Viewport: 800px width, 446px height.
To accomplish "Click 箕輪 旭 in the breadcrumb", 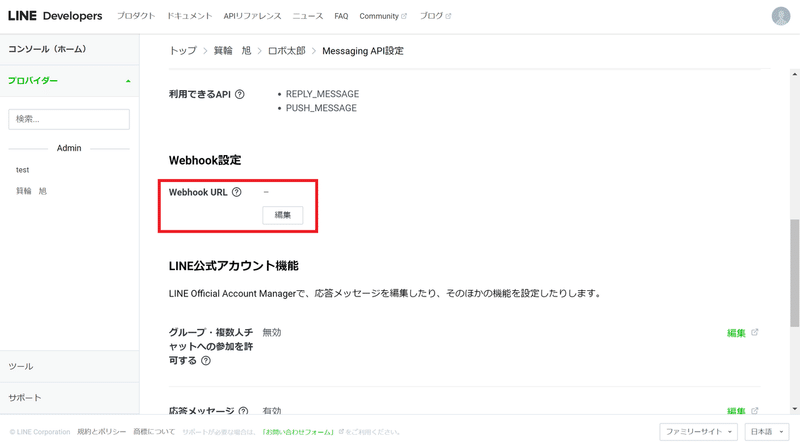I will [x=233, y=51].
